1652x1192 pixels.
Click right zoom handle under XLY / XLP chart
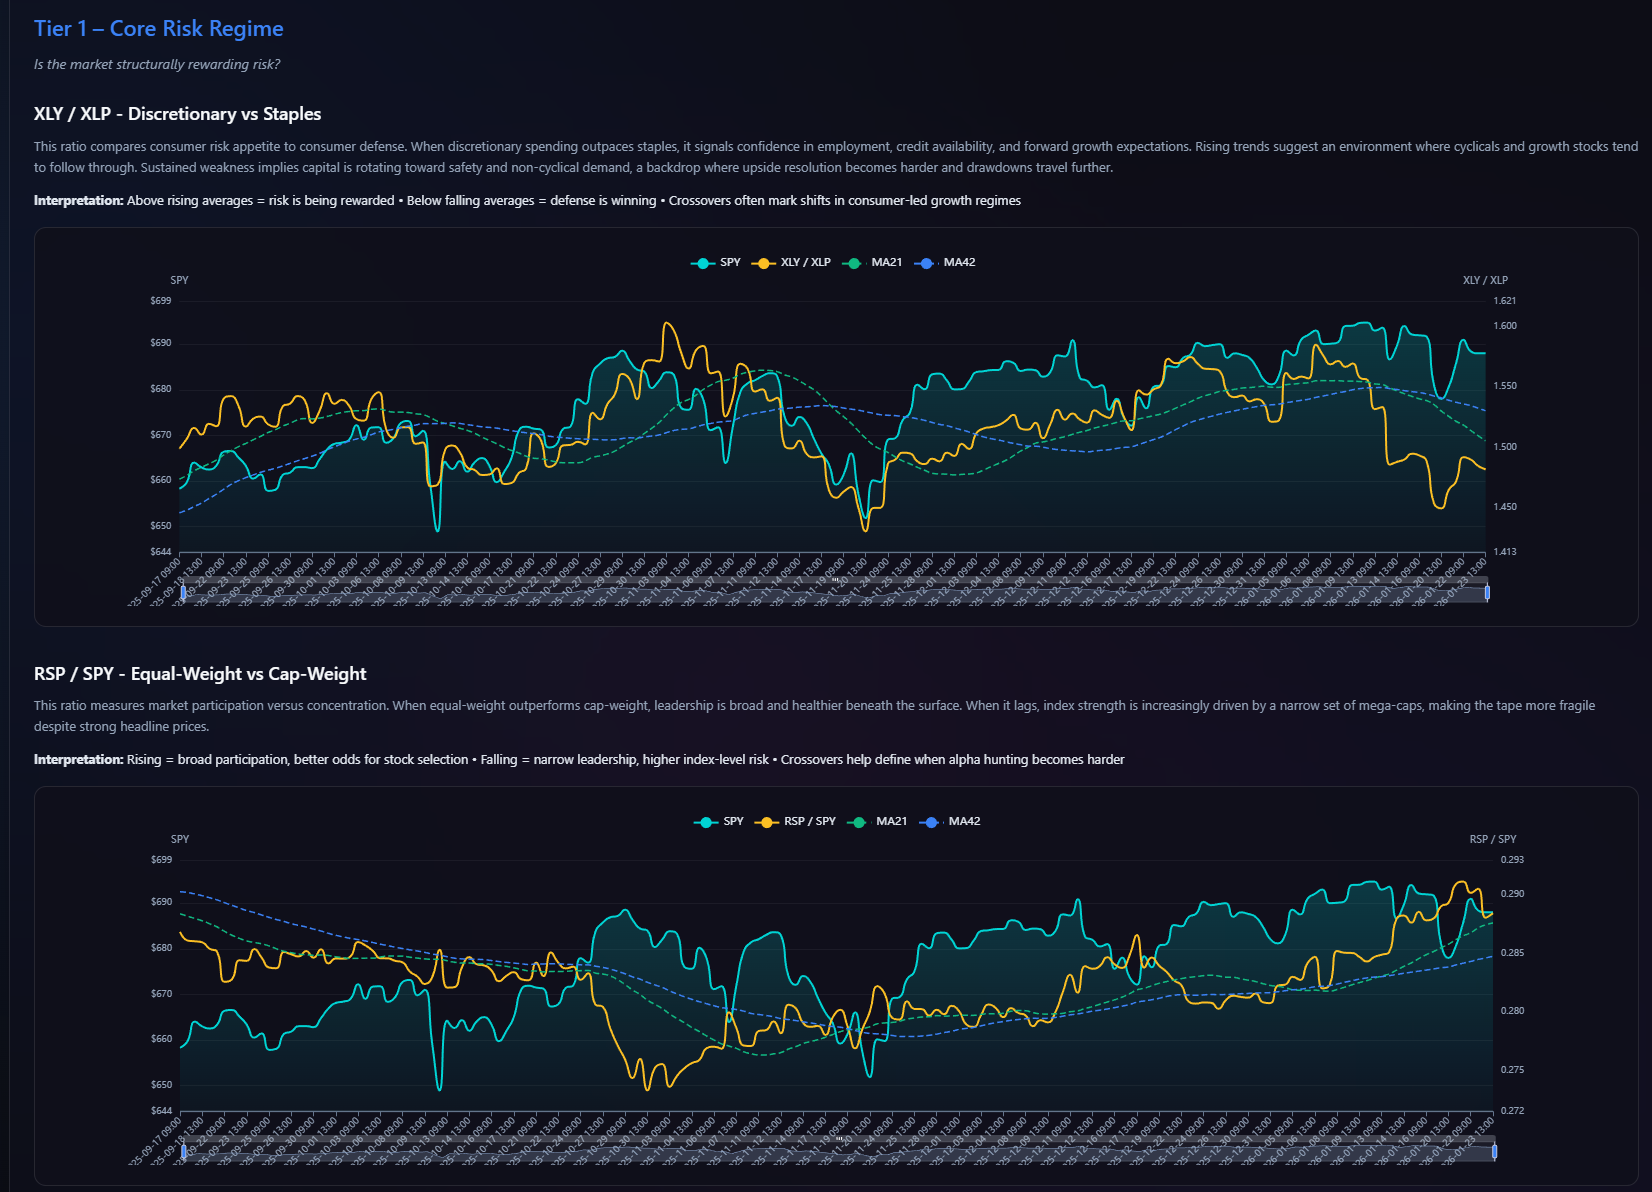click(1487, 592)
